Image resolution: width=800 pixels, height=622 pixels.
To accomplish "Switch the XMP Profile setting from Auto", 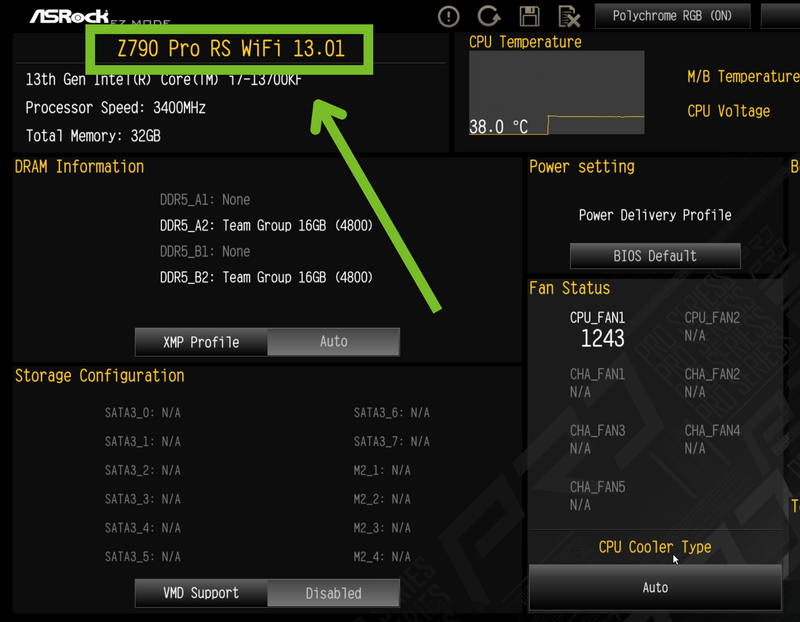I will click(334, 341).
